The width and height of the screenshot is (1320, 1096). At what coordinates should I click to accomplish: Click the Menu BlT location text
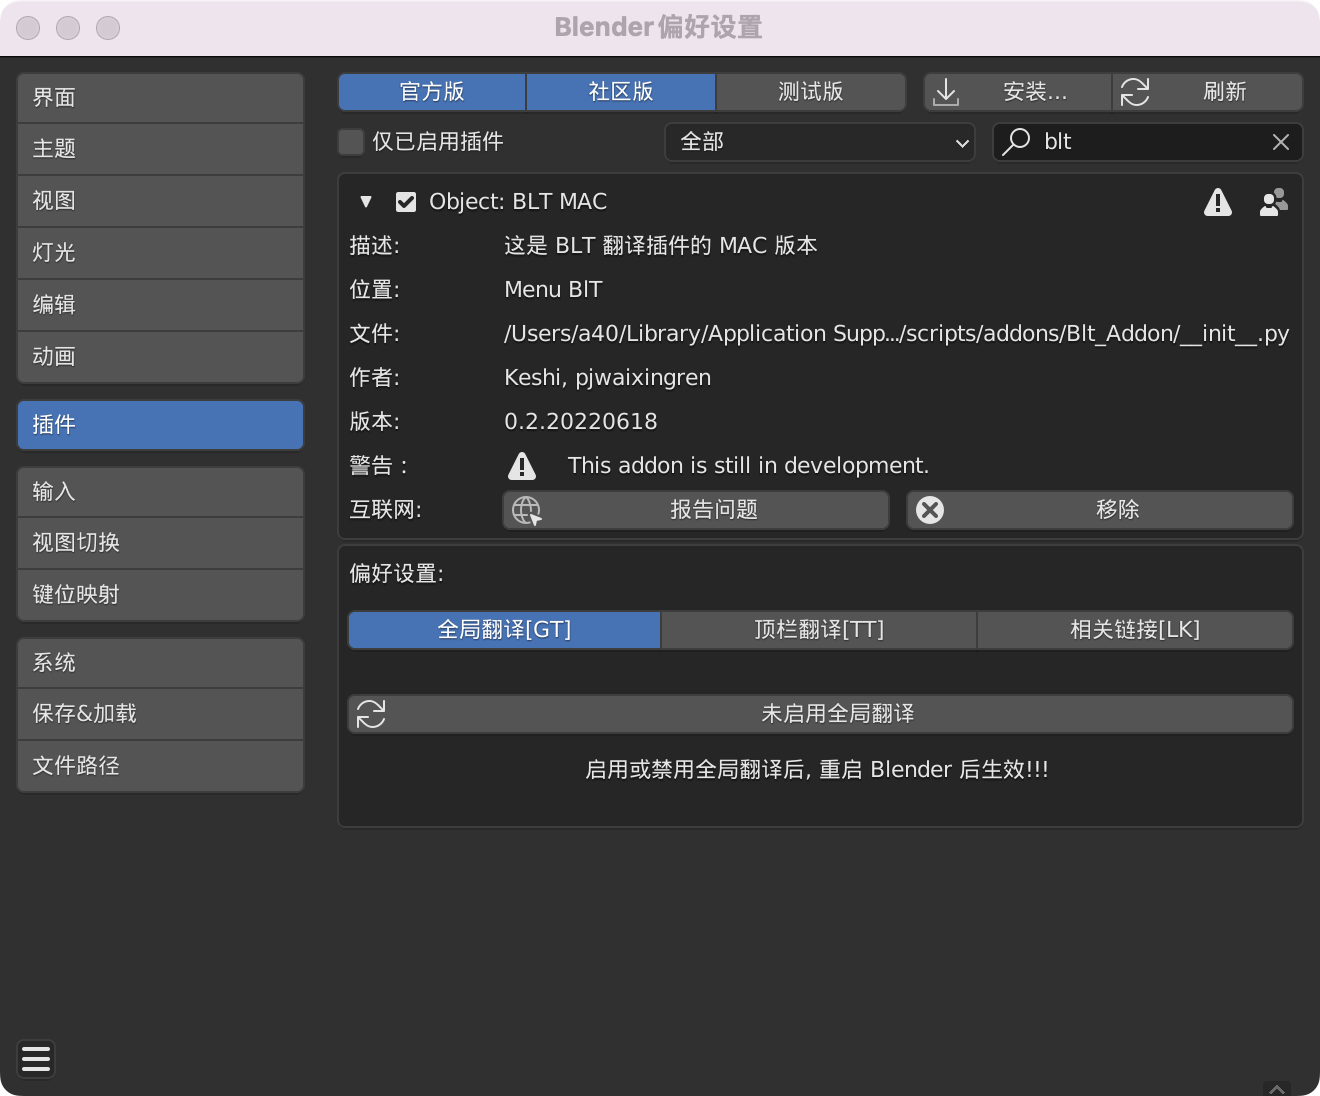tap(553, 290)
